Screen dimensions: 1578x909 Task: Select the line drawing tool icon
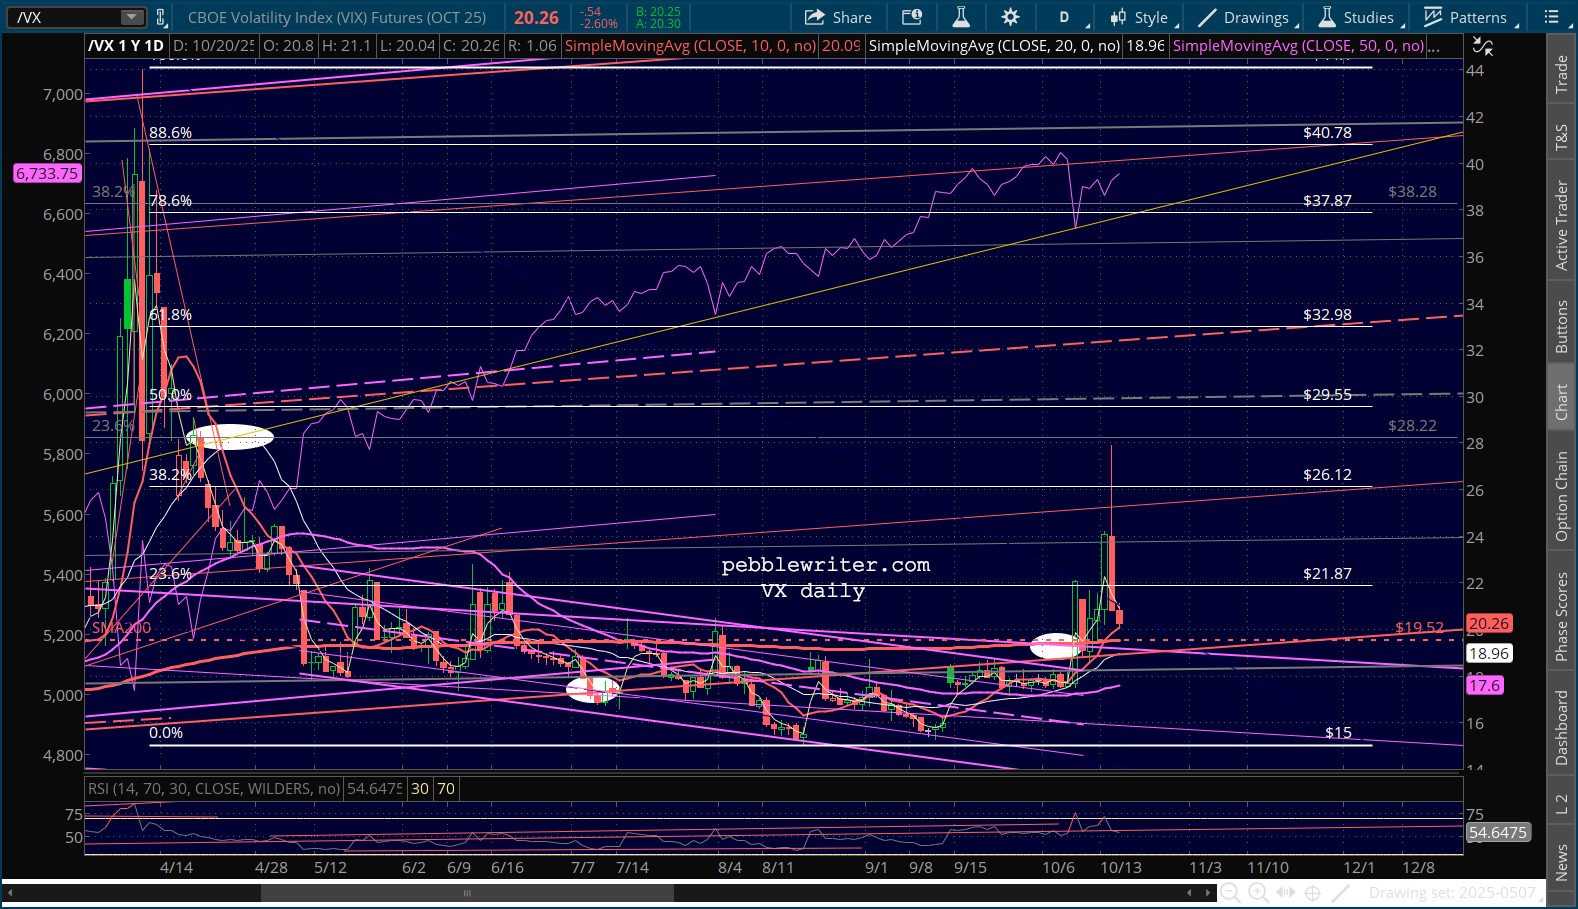coord(1341,893)
